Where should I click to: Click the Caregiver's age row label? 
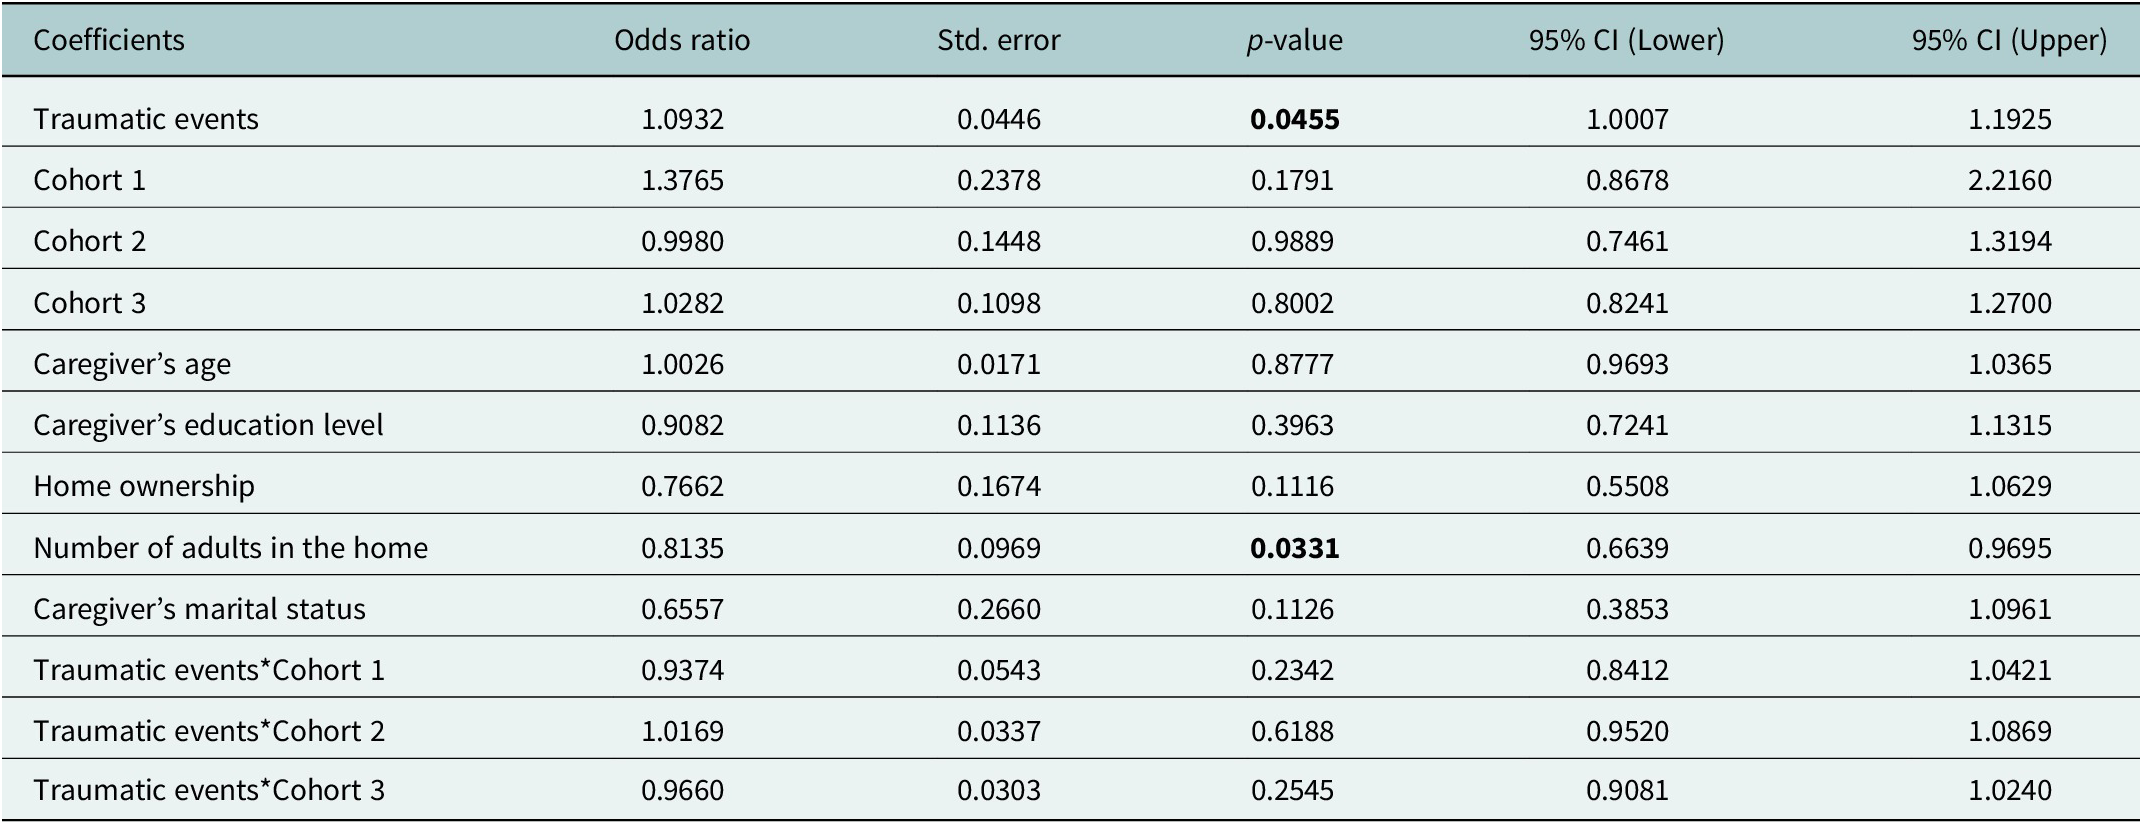click(x=132, y=364)
